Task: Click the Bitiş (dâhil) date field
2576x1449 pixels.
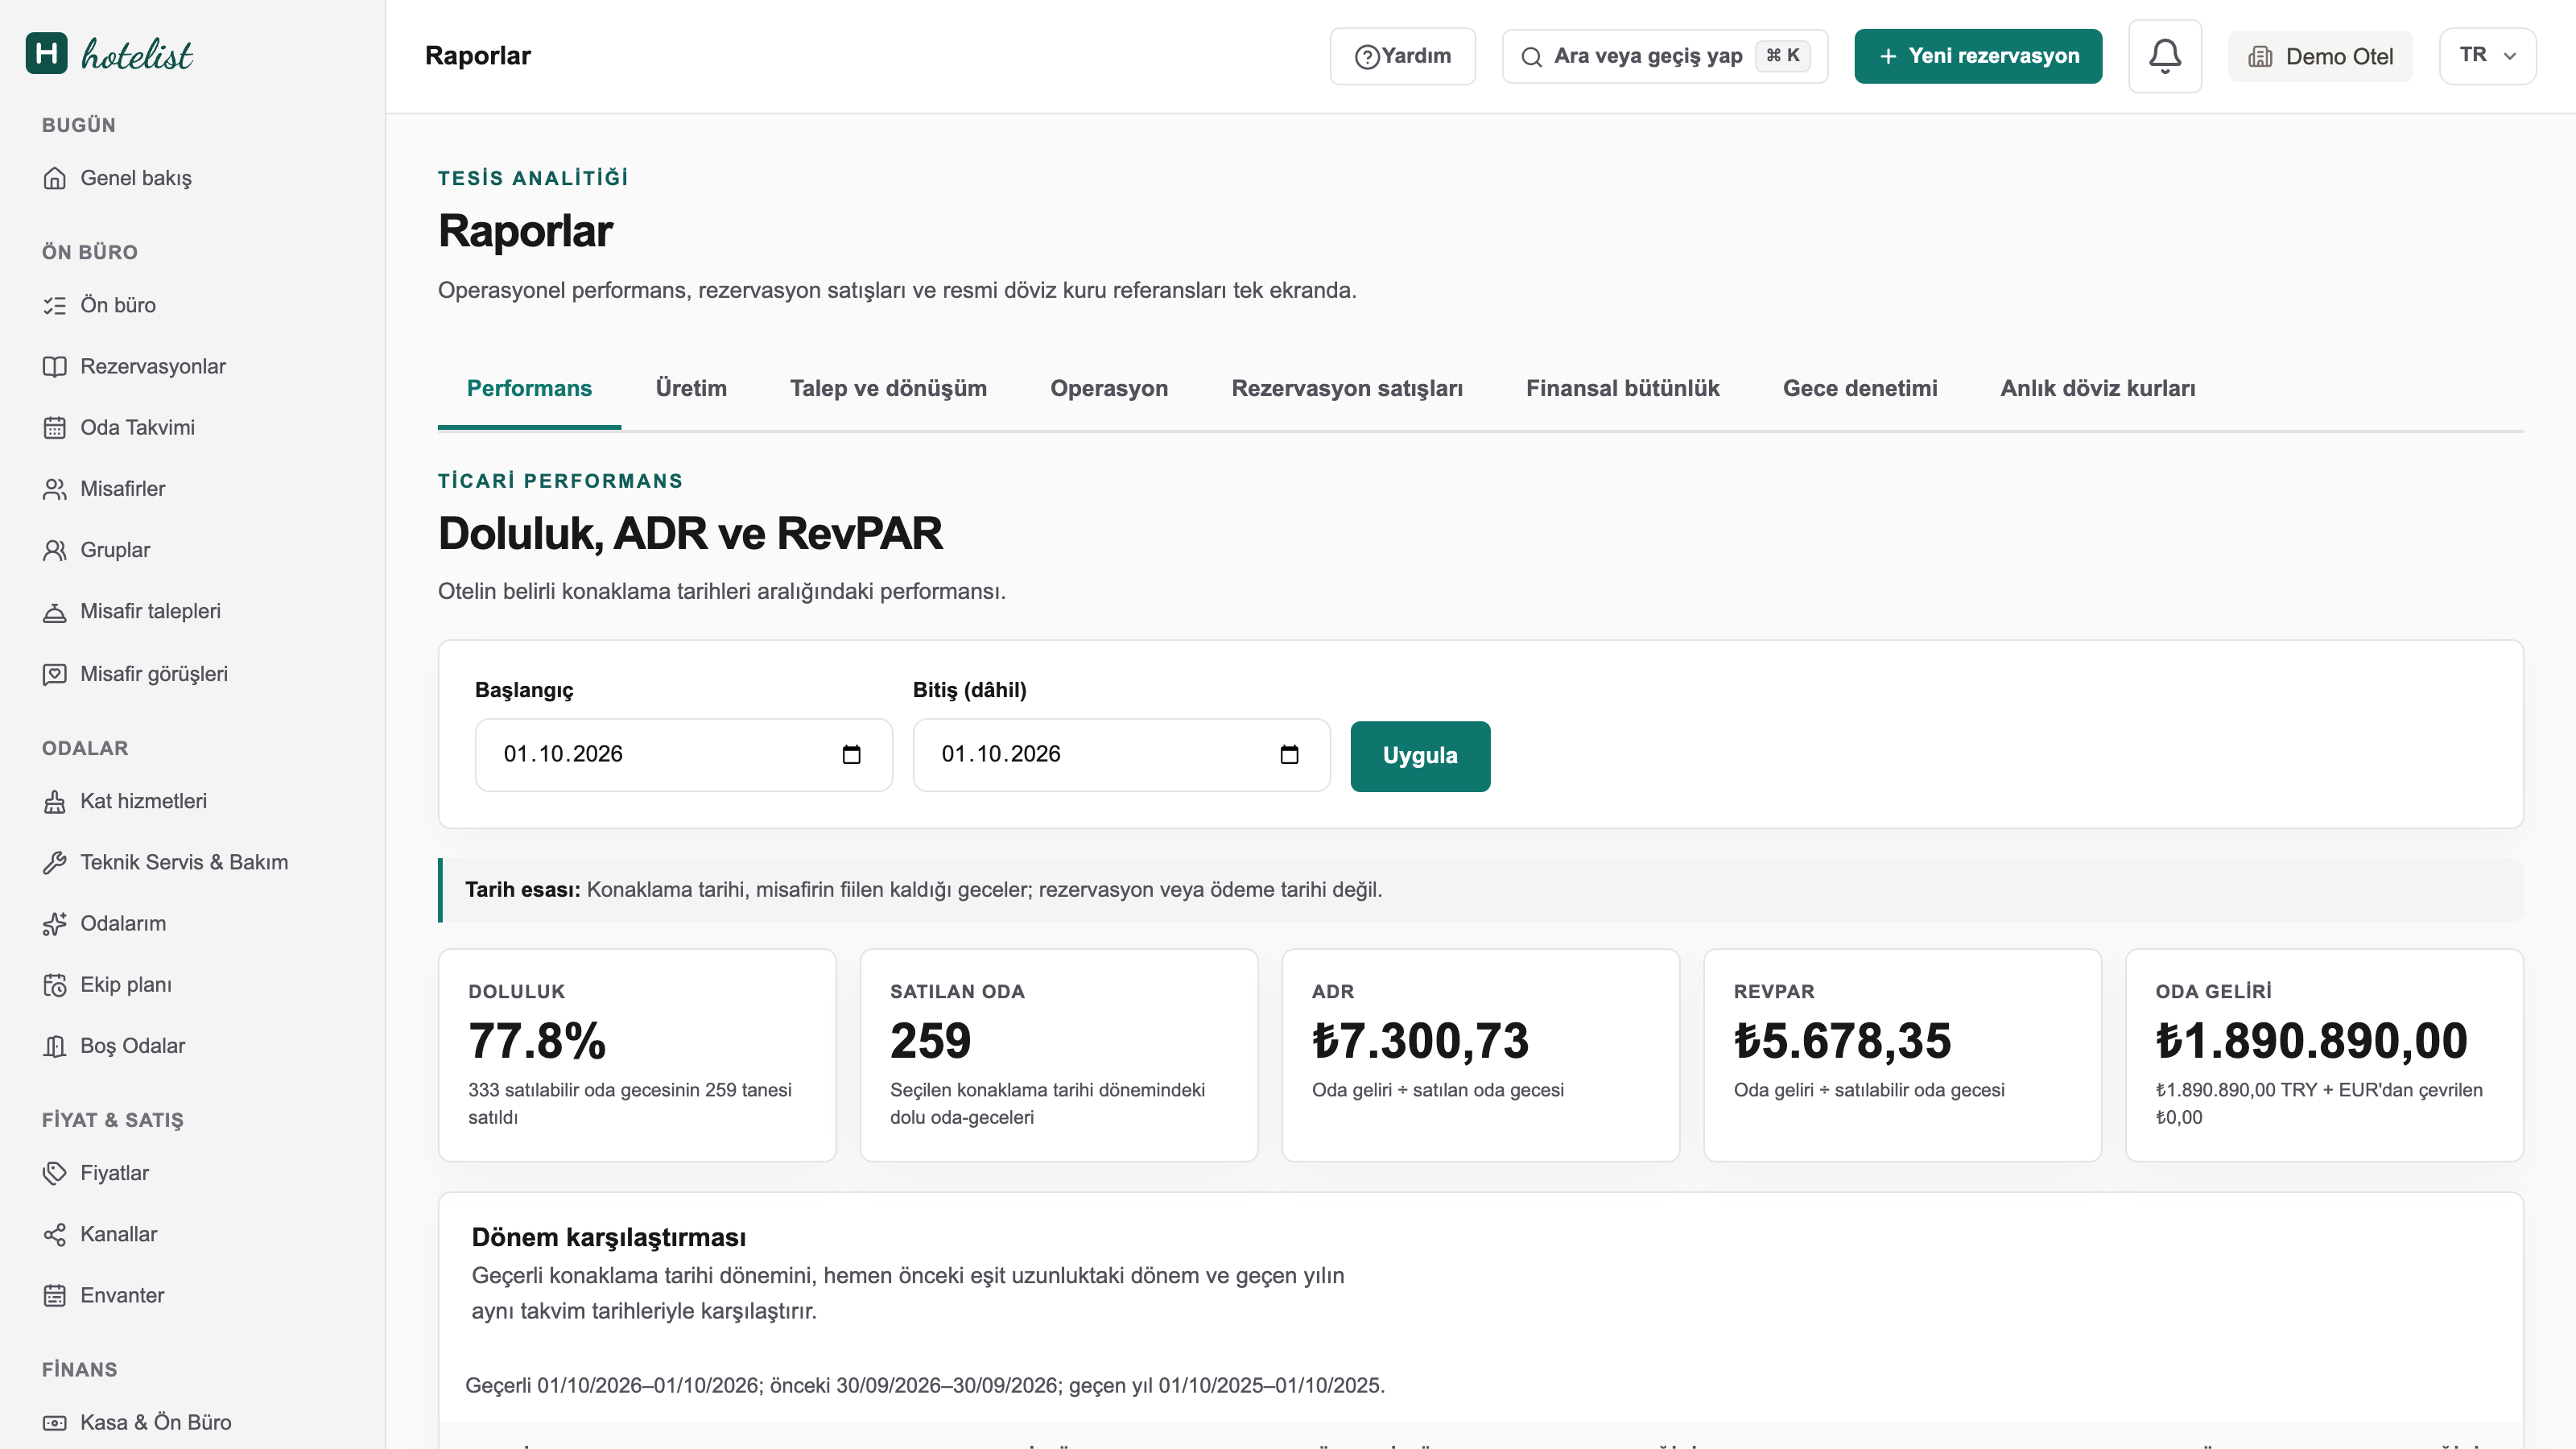Action: (1121, 755)
